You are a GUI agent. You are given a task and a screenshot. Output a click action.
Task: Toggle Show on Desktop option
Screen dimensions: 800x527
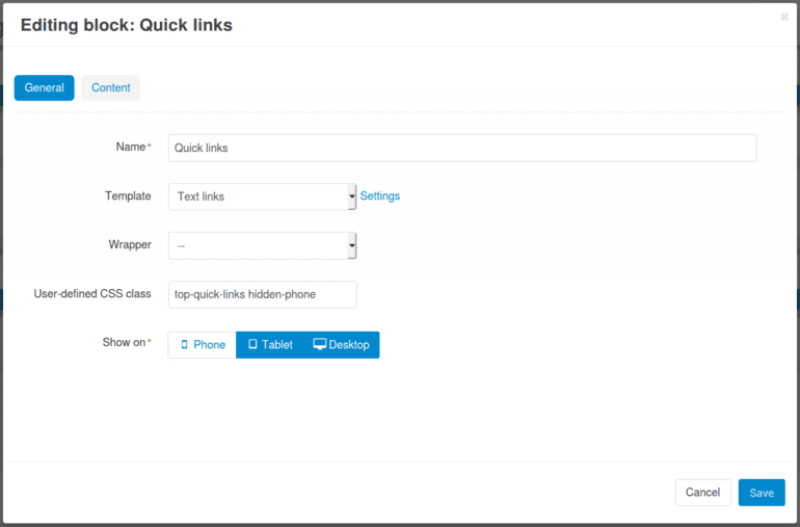click(x=341, y=345)
